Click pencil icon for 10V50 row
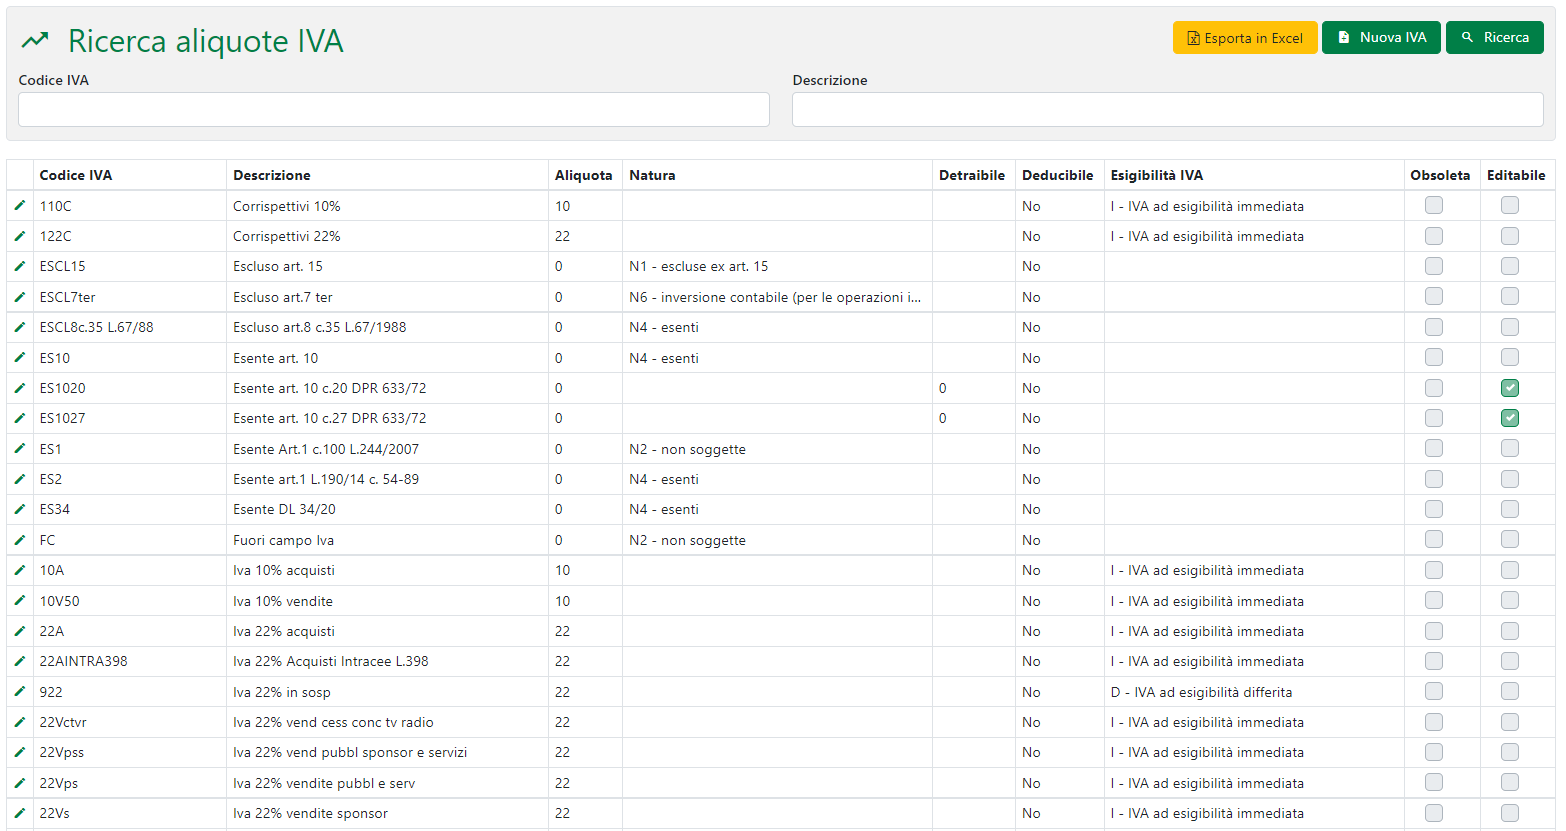This screenshot has height=831, width=1566. (x=19, y=601)
